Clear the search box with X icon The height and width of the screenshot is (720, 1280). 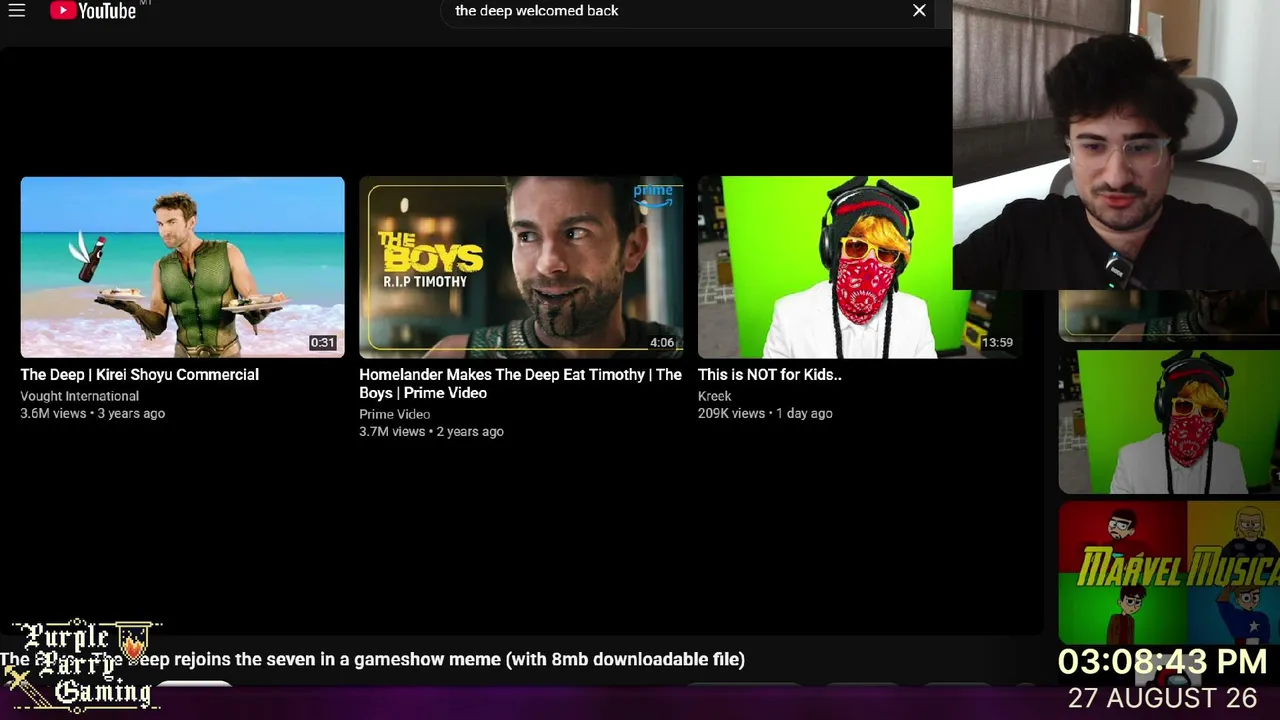[x=919, y=11]
